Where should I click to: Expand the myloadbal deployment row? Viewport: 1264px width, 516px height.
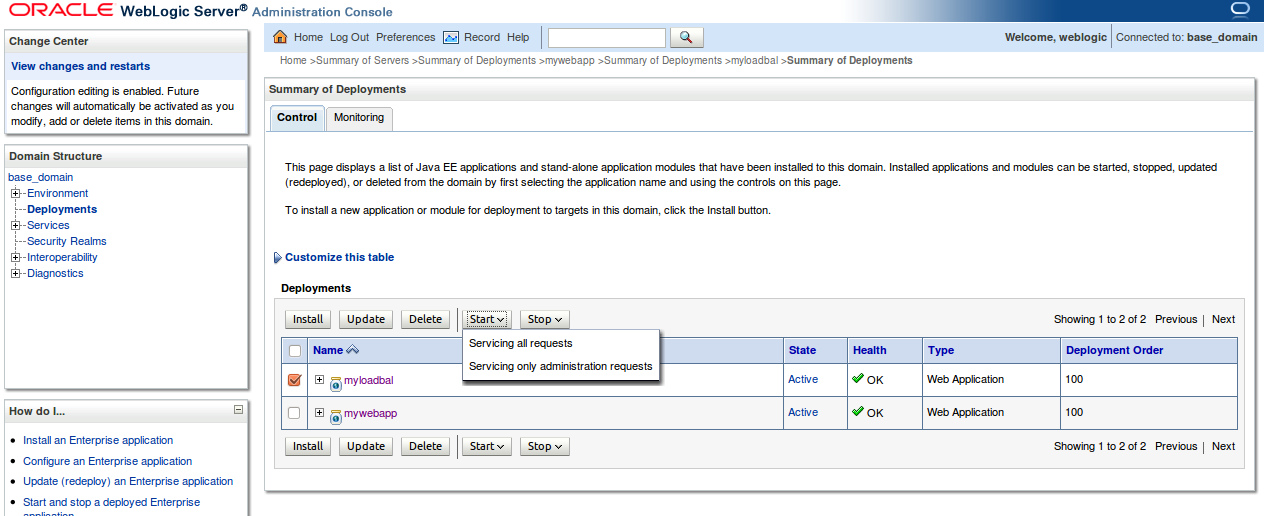(x=319, y=380)
